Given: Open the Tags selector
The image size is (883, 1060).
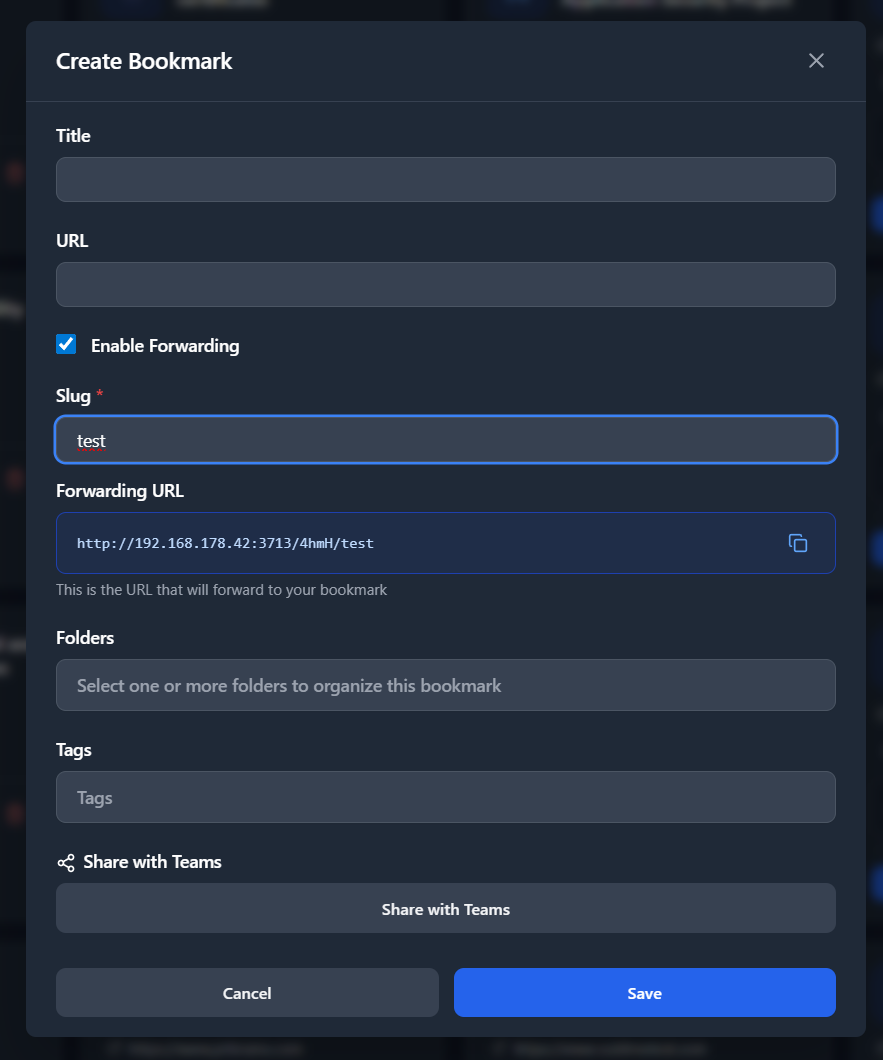Looking at the screenshot, I should point(446,797).
